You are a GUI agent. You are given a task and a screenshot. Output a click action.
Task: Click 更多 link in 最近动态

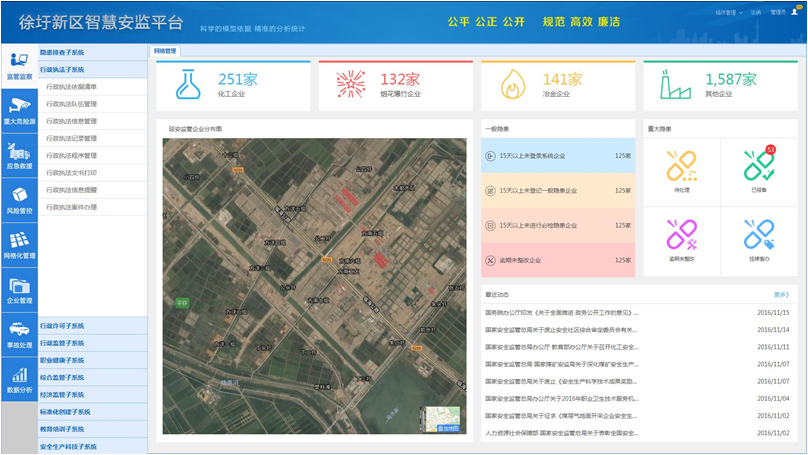tap(781, 295)
